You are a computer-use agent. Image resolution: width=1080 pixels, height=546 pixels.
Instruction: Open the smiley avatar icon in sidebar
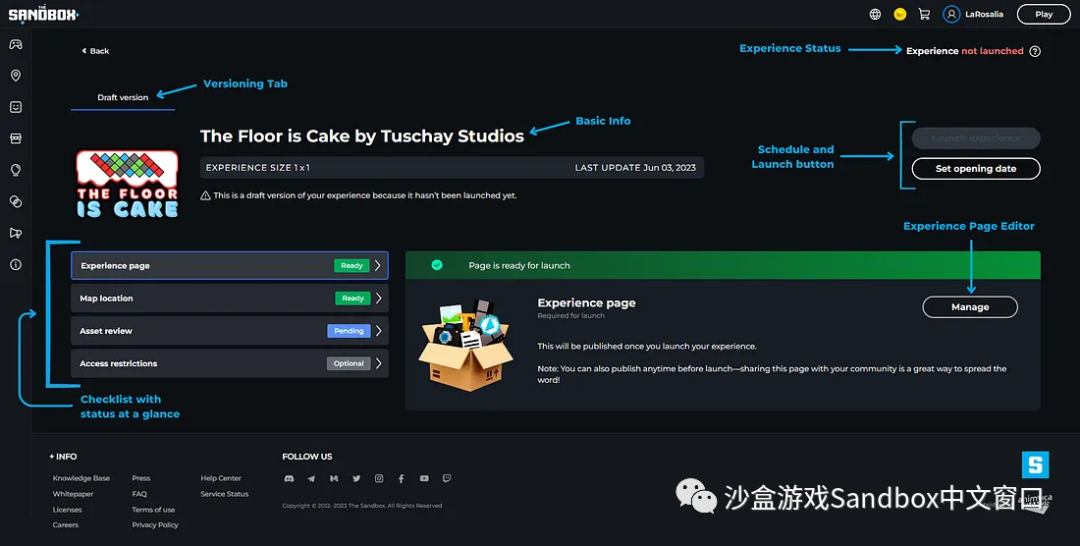click(x=15, y=107)
